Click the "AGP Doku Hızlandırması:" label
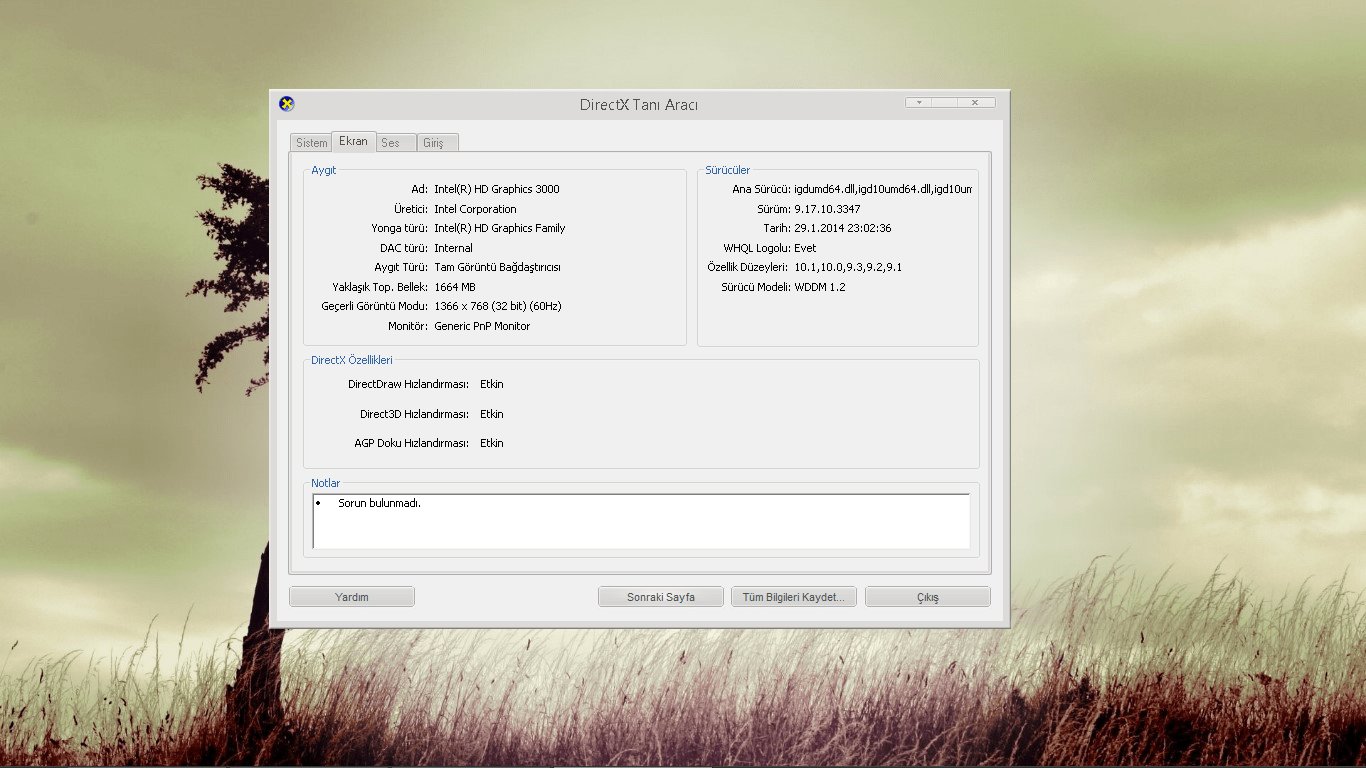The height and width of the screenshot is (768, 1366). [411, 443]
